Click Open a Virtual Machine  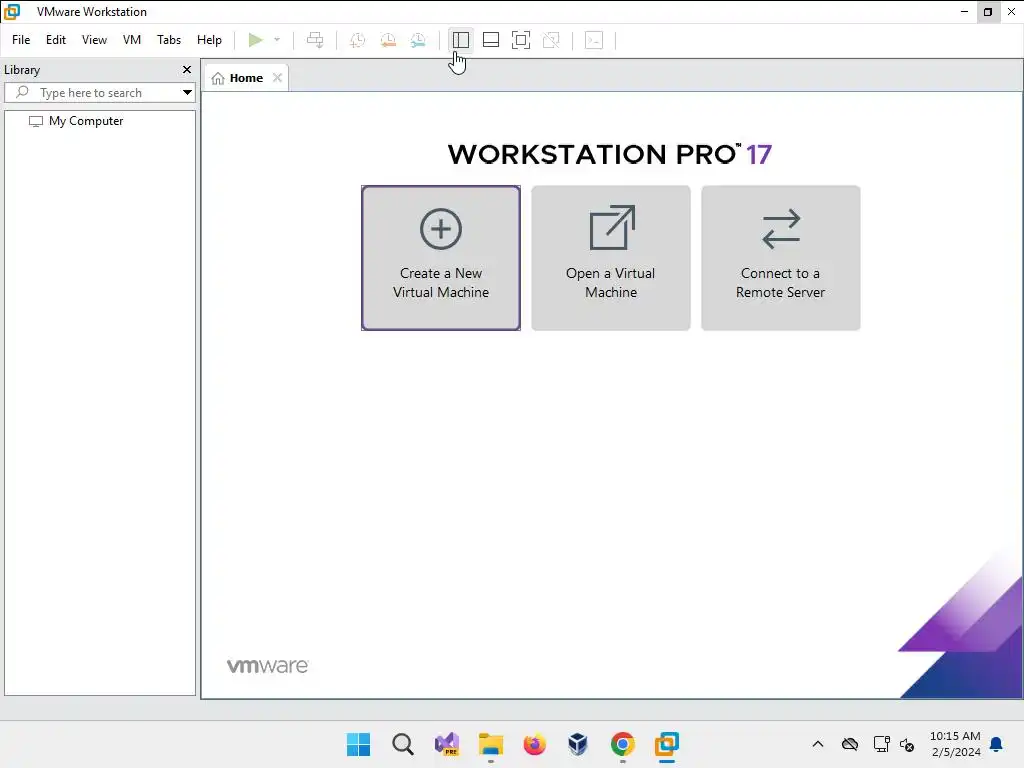pos(611,258)
